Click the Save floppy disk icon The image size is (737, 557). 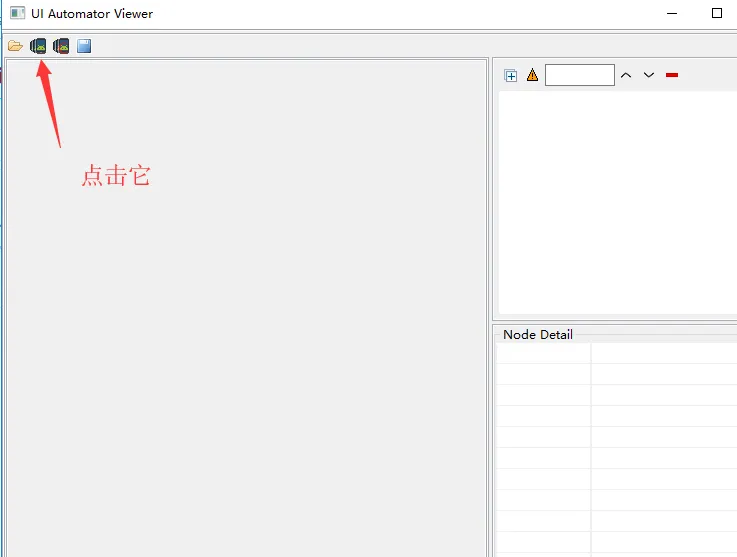pyautogui.click(x=84, y=46)
